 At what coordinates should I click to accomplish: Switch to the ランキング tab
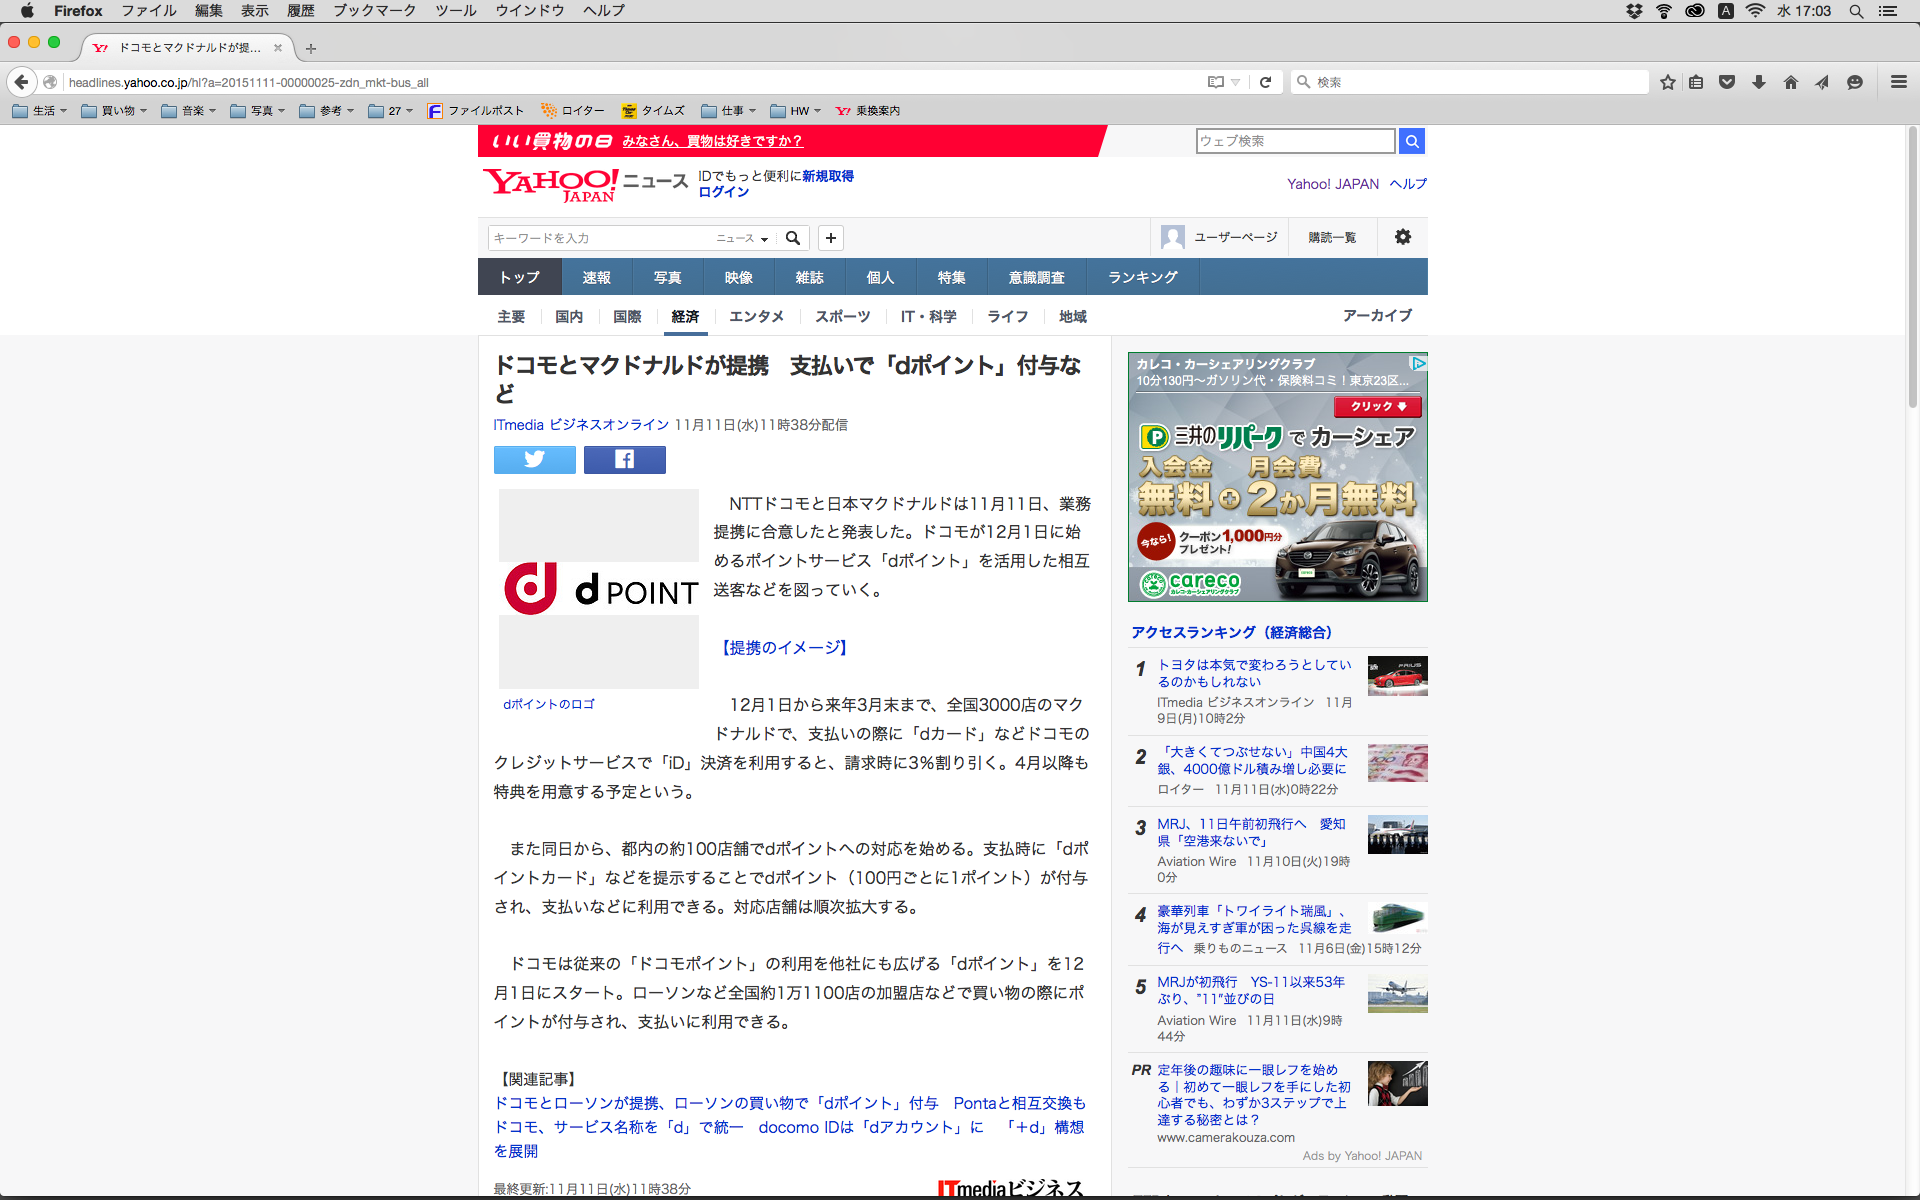(1142, 277)
